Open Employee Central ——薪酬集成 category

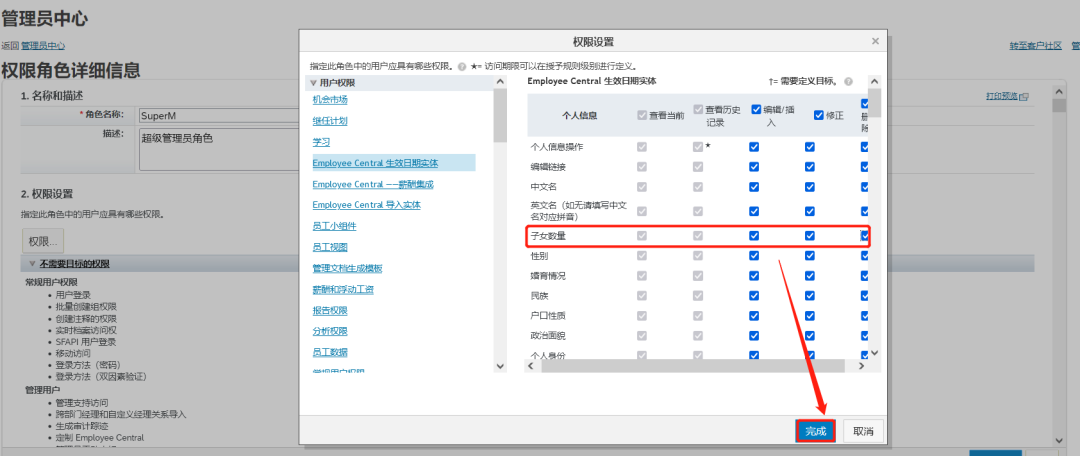(373, 185)
